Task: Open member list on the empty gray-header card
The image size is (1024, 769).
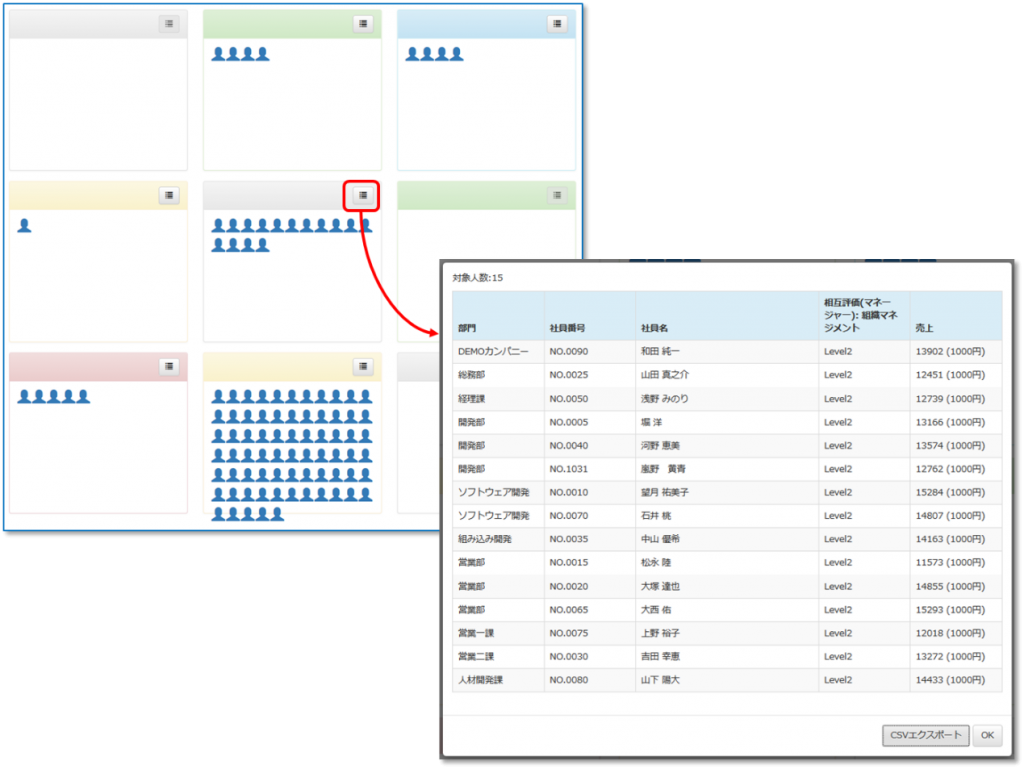Action: click(169, 24)
